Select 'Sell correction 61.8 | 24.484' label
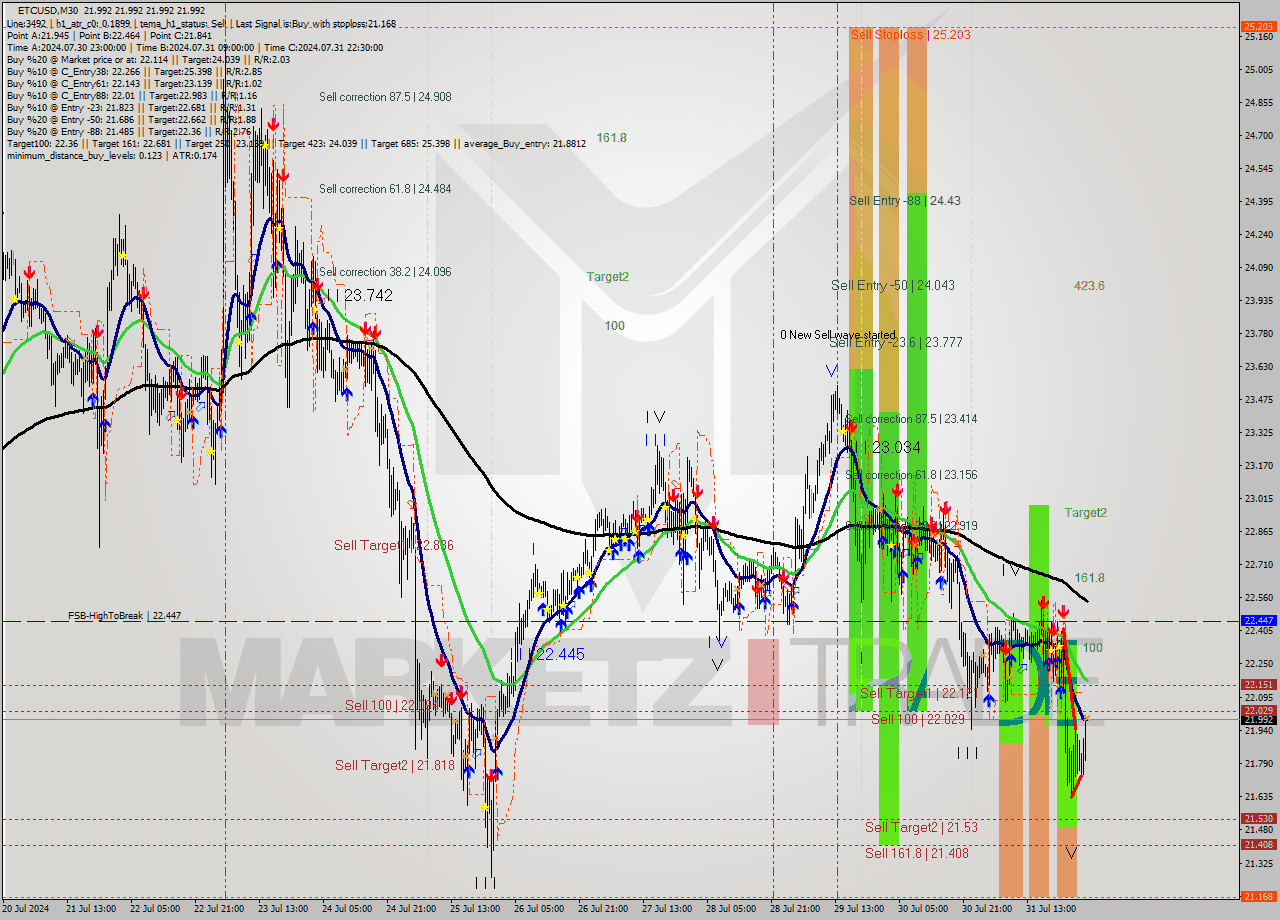1280x920 pixels. (385, 189)
